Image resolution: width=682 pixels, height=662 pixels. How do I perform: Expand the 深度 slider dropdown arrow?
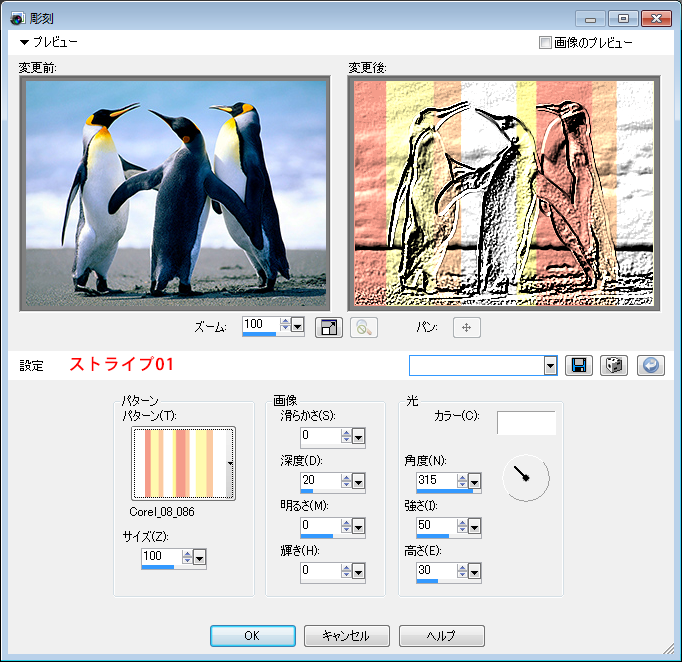(x=358, y=481)
